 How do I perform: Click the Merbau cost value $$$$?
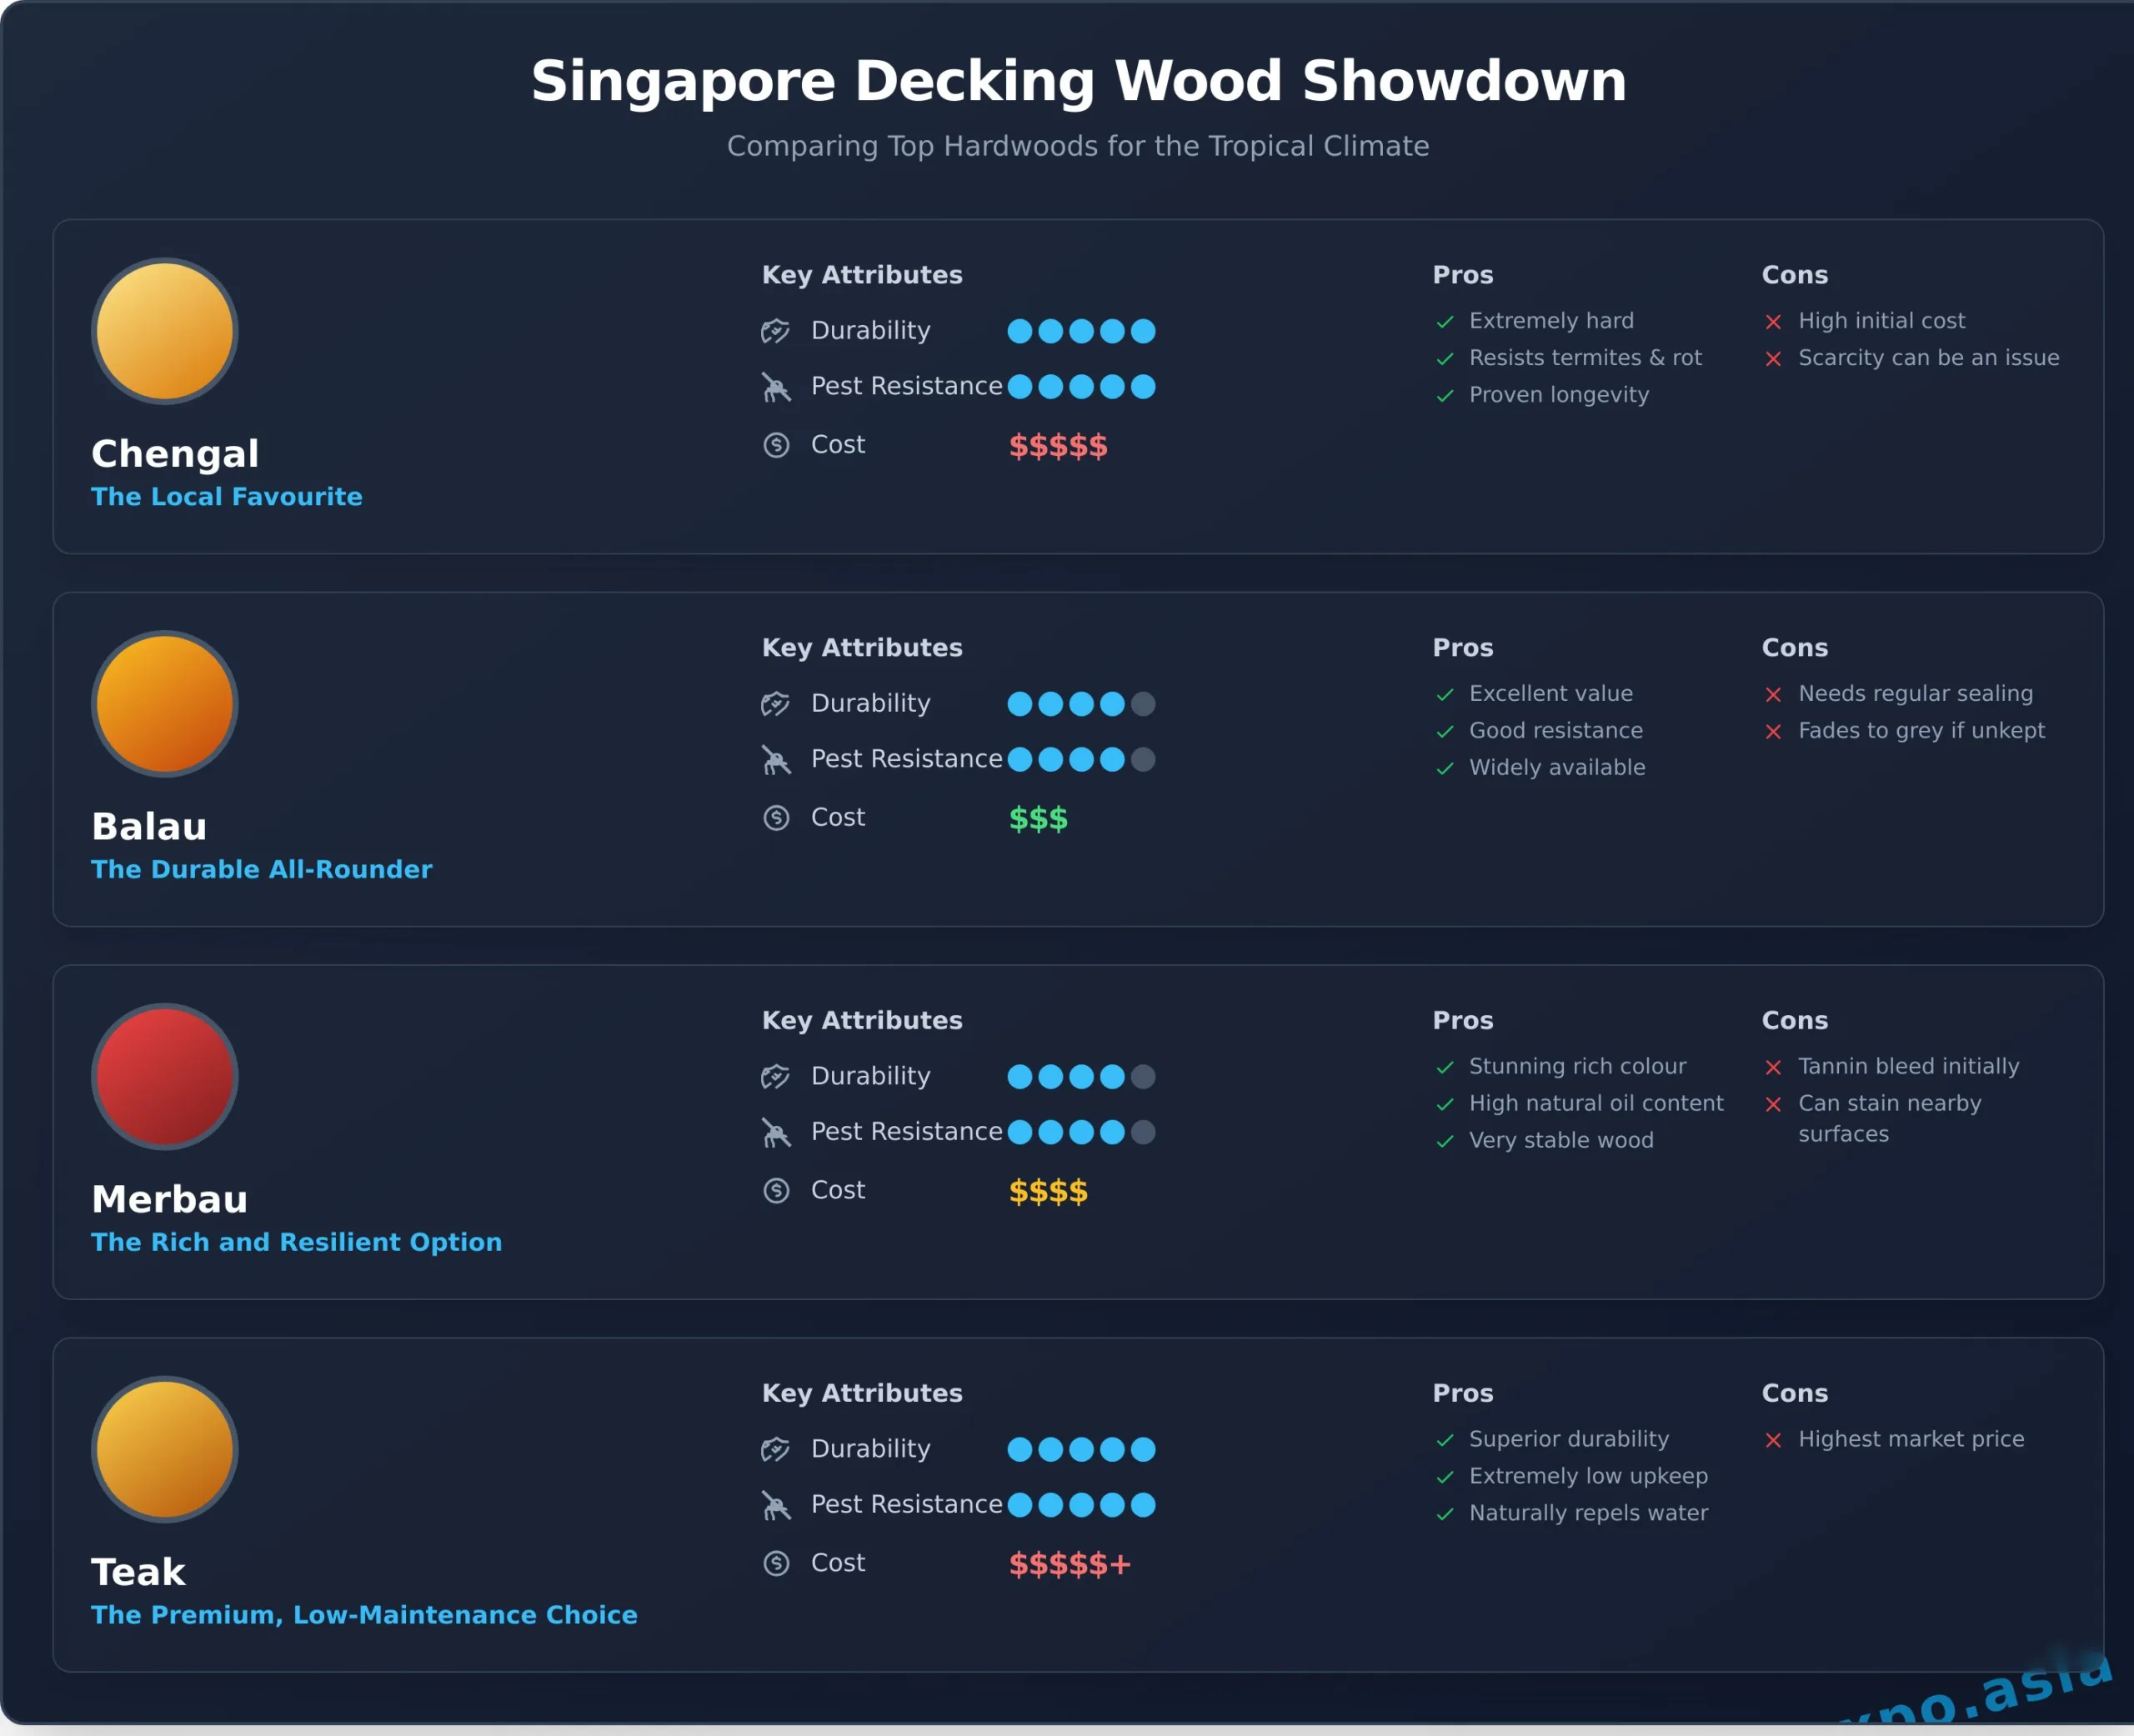coord(1048,1192)
